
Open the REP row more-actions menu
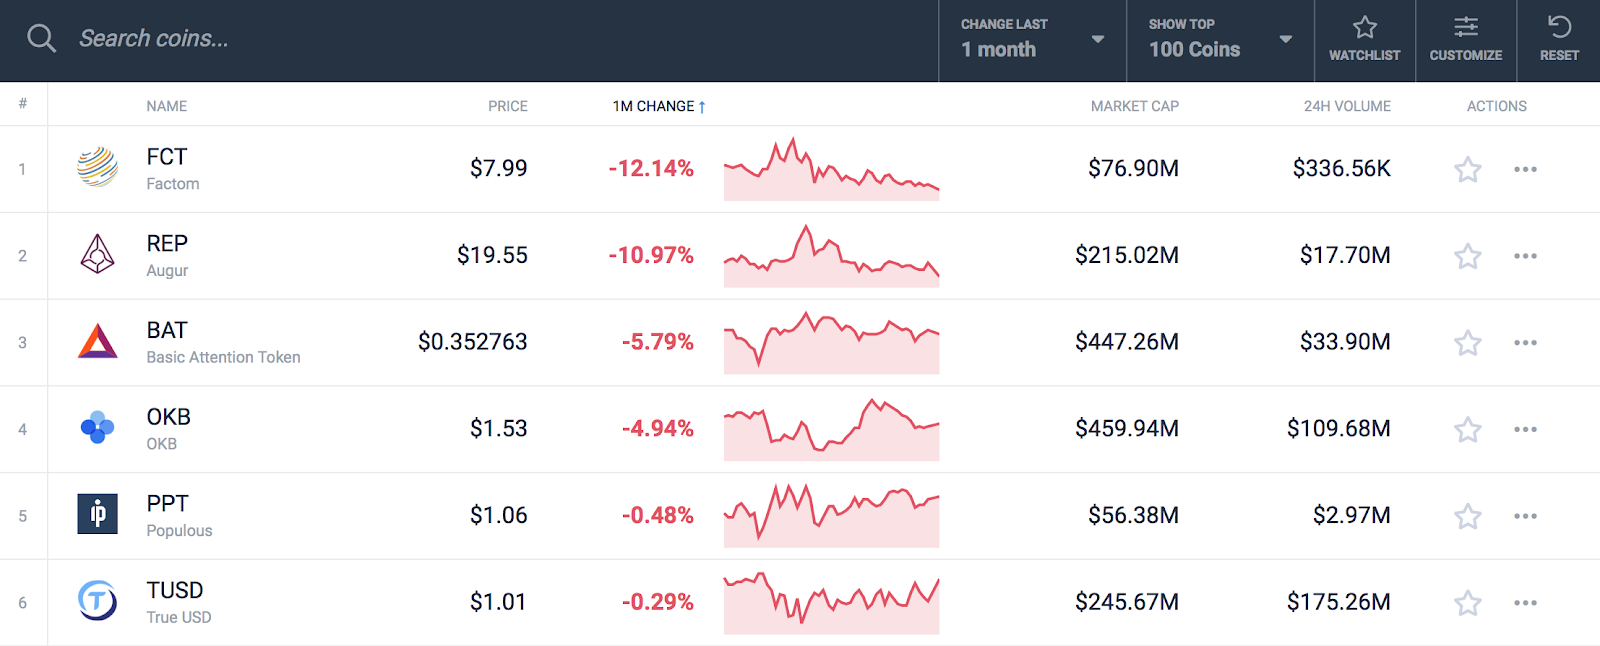click(1525, 256)
